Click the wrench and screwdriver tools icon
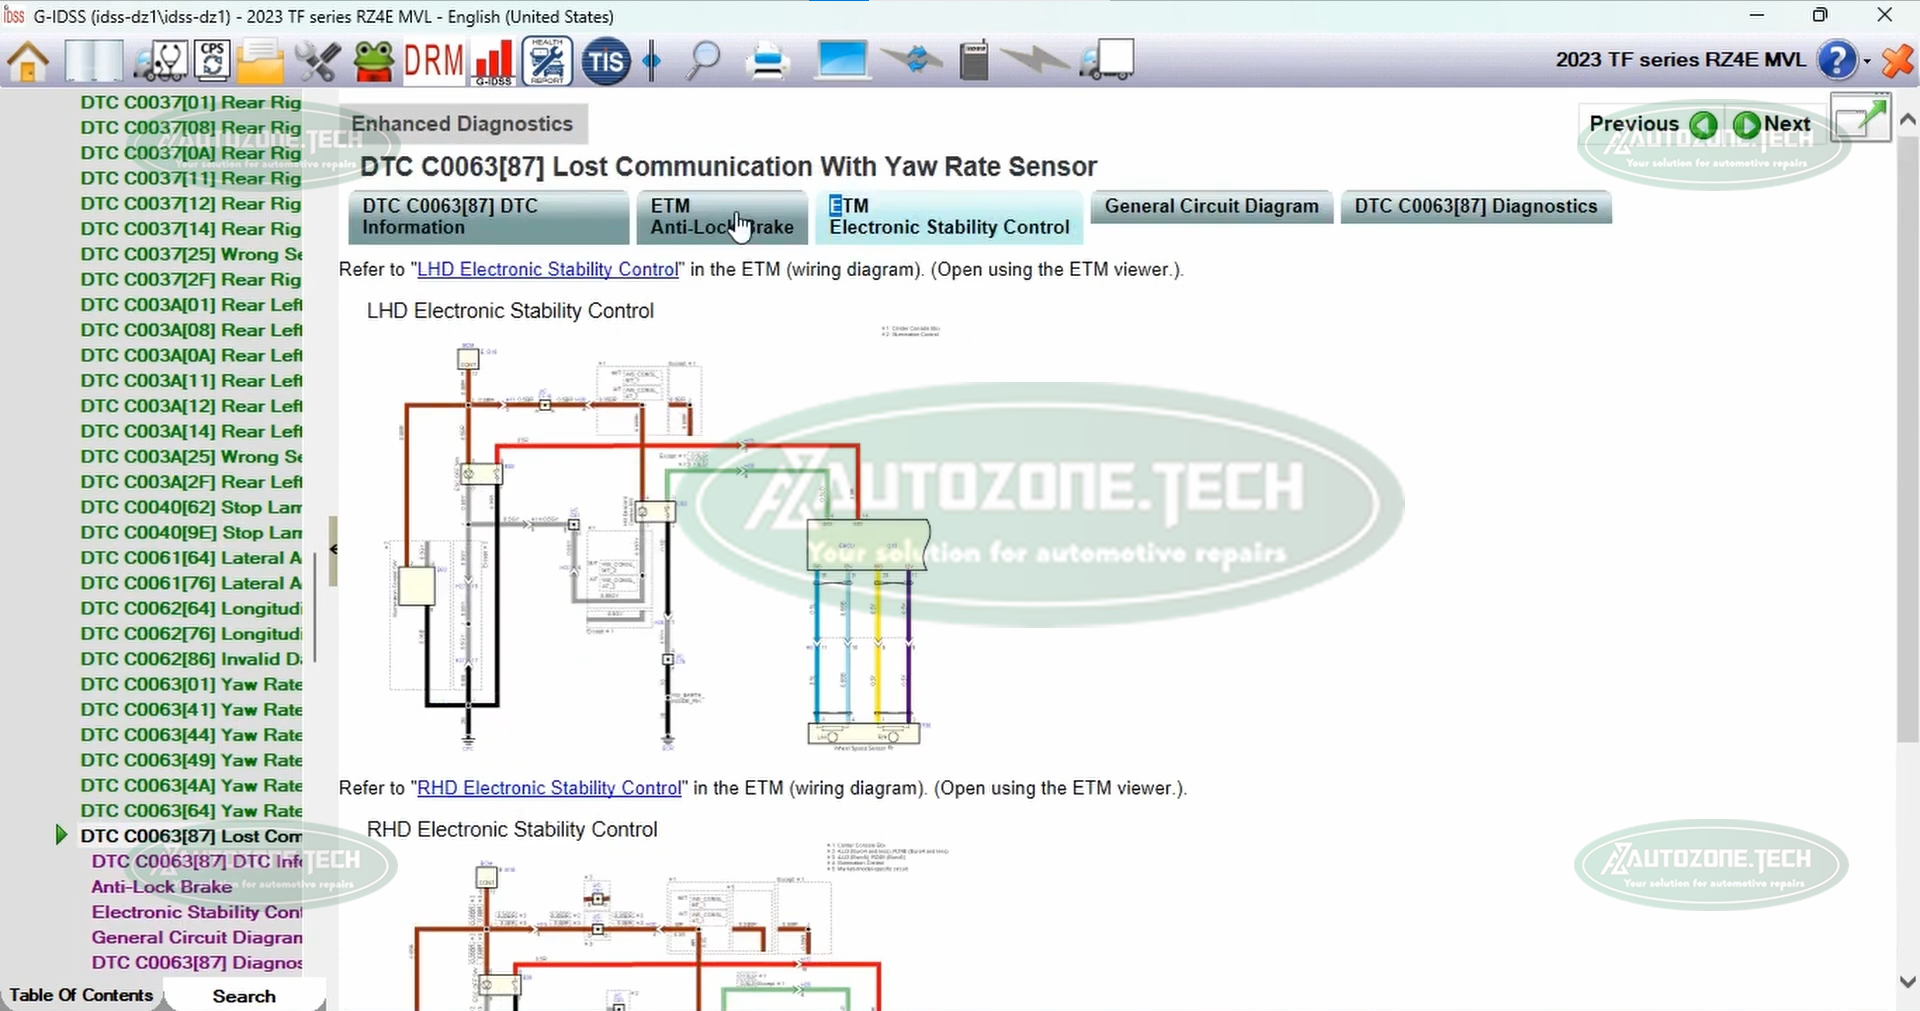Image resolution: width=1920 pixels, height=1011 pixels. point(318,61)
